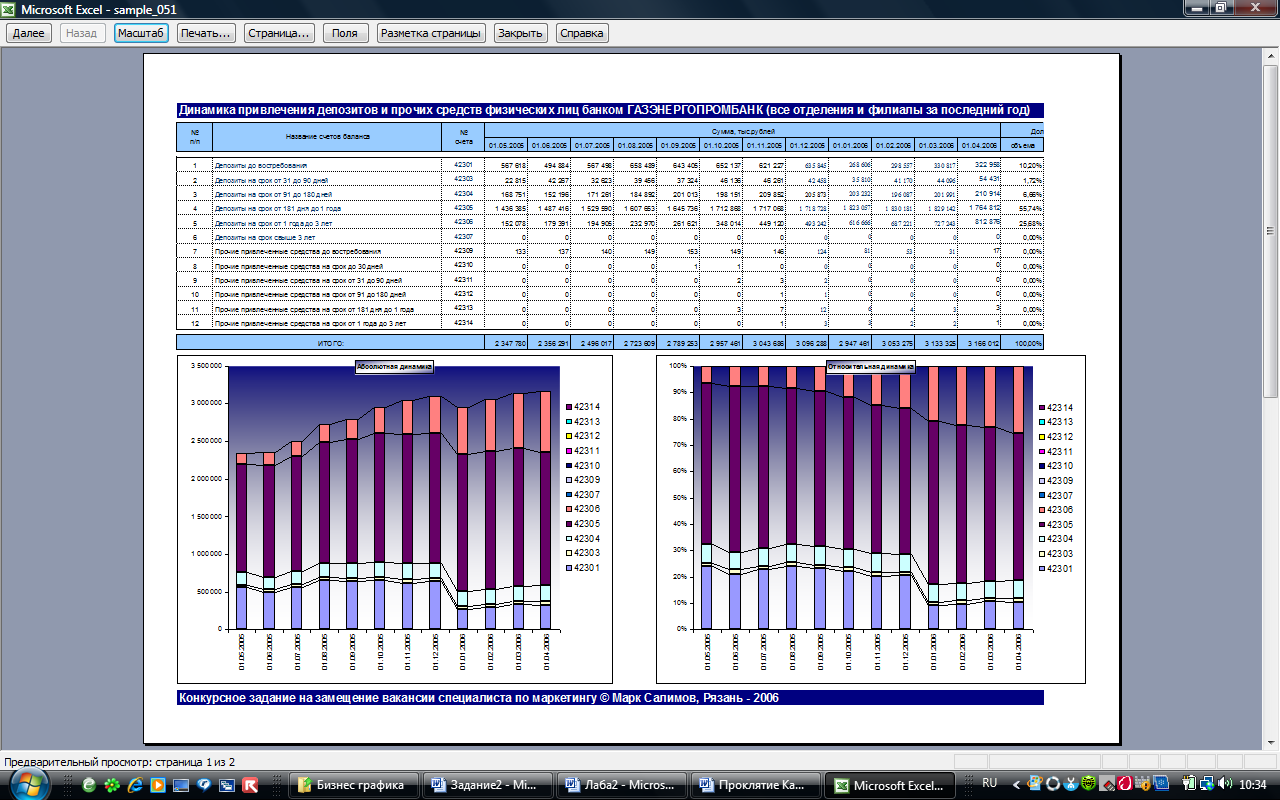Click the preview scrollbar down arrow
The image size is (1280, 800).
(x=1271, y=744)
